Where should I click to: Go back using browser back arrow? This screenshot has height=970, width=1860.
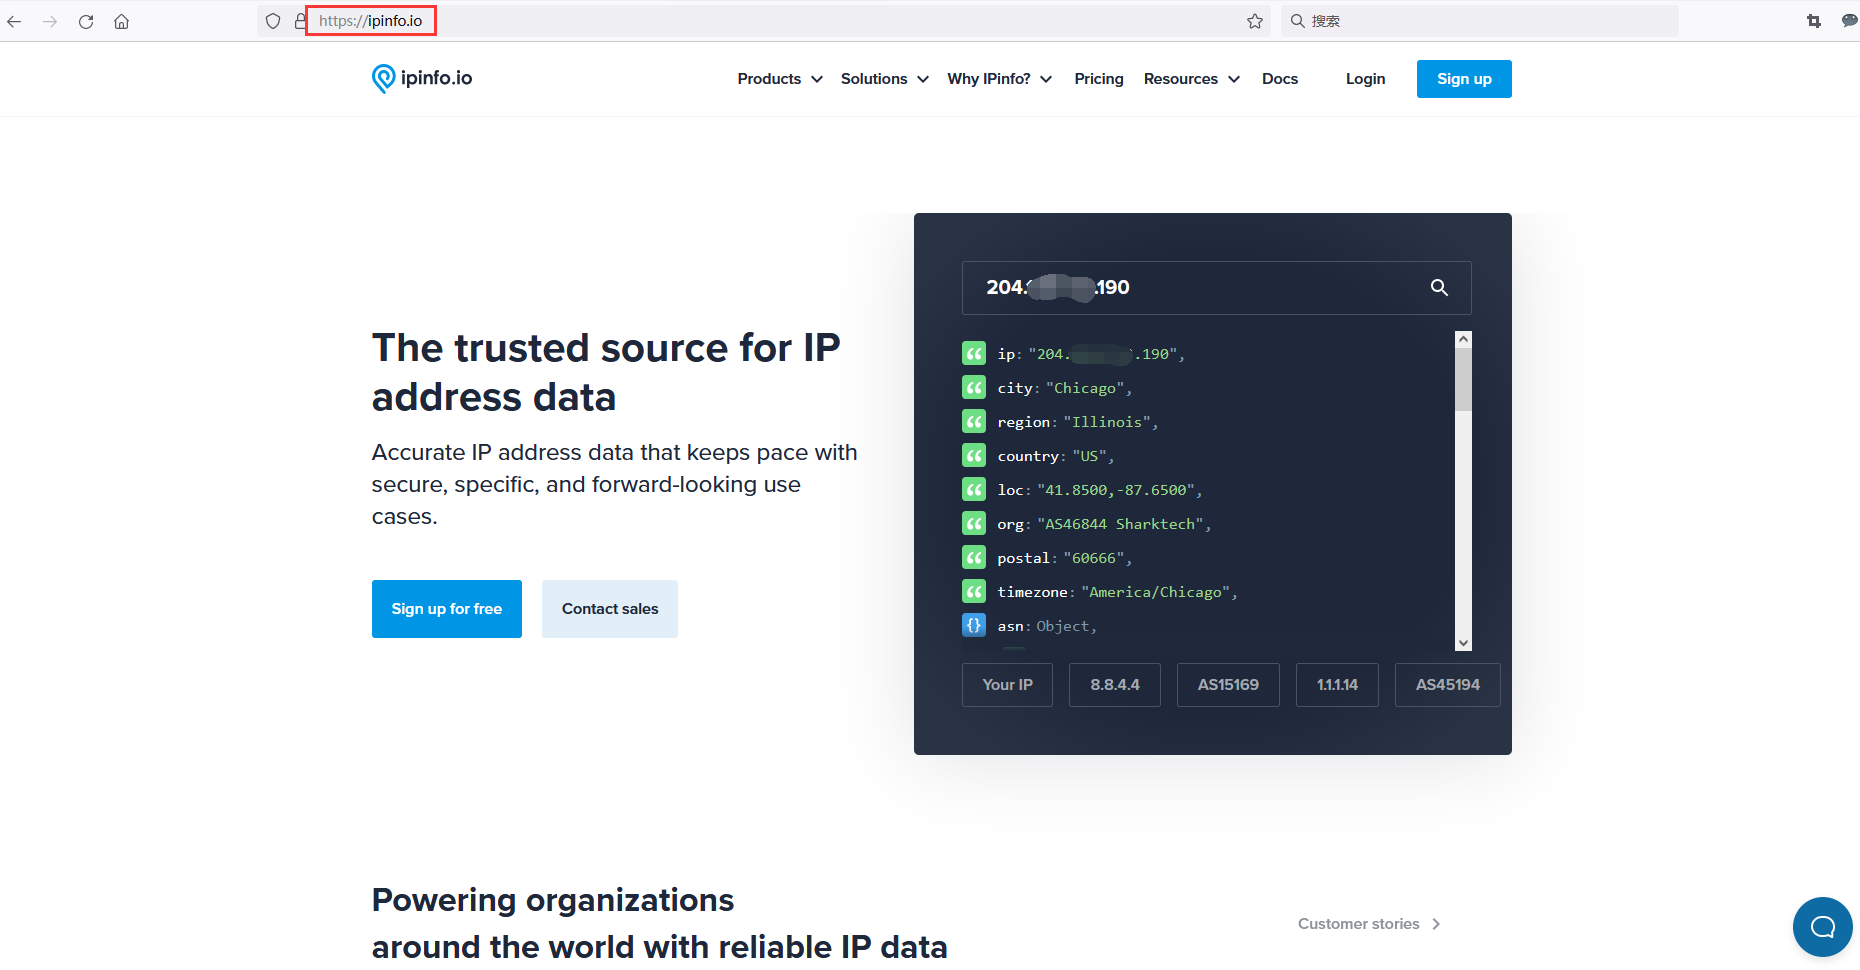tap(14, 21)
